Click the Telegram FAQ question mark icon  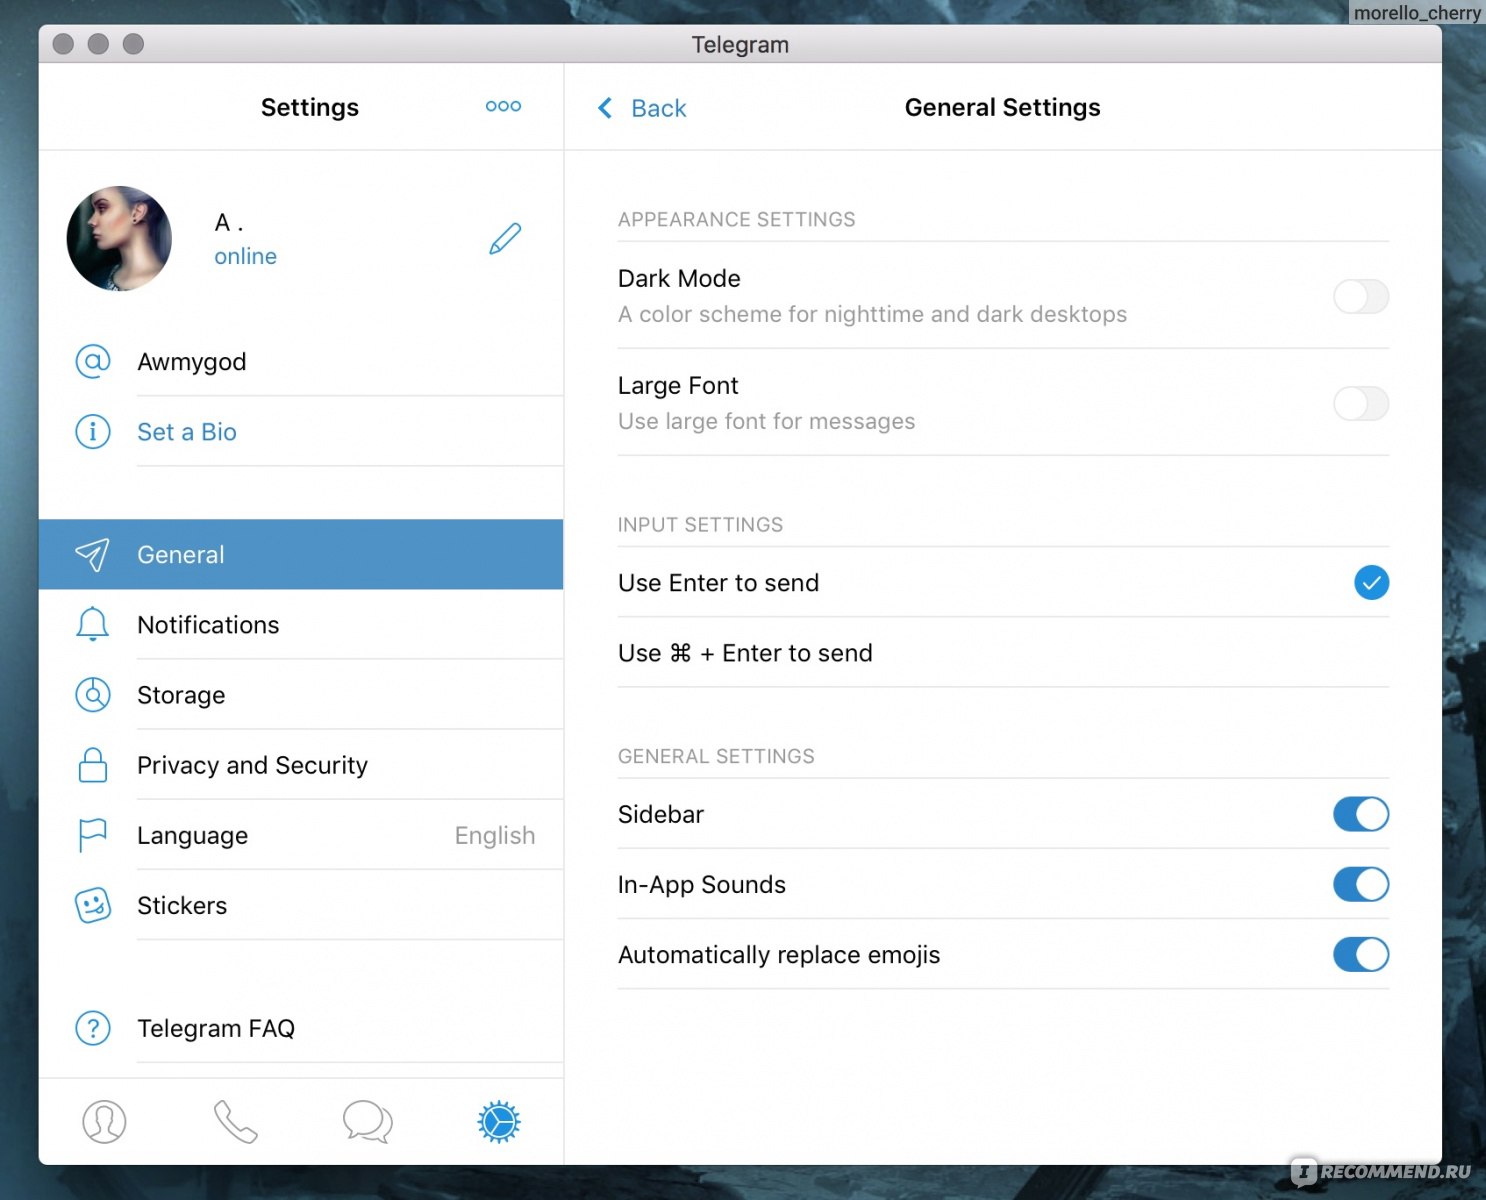pos(93,1028)
